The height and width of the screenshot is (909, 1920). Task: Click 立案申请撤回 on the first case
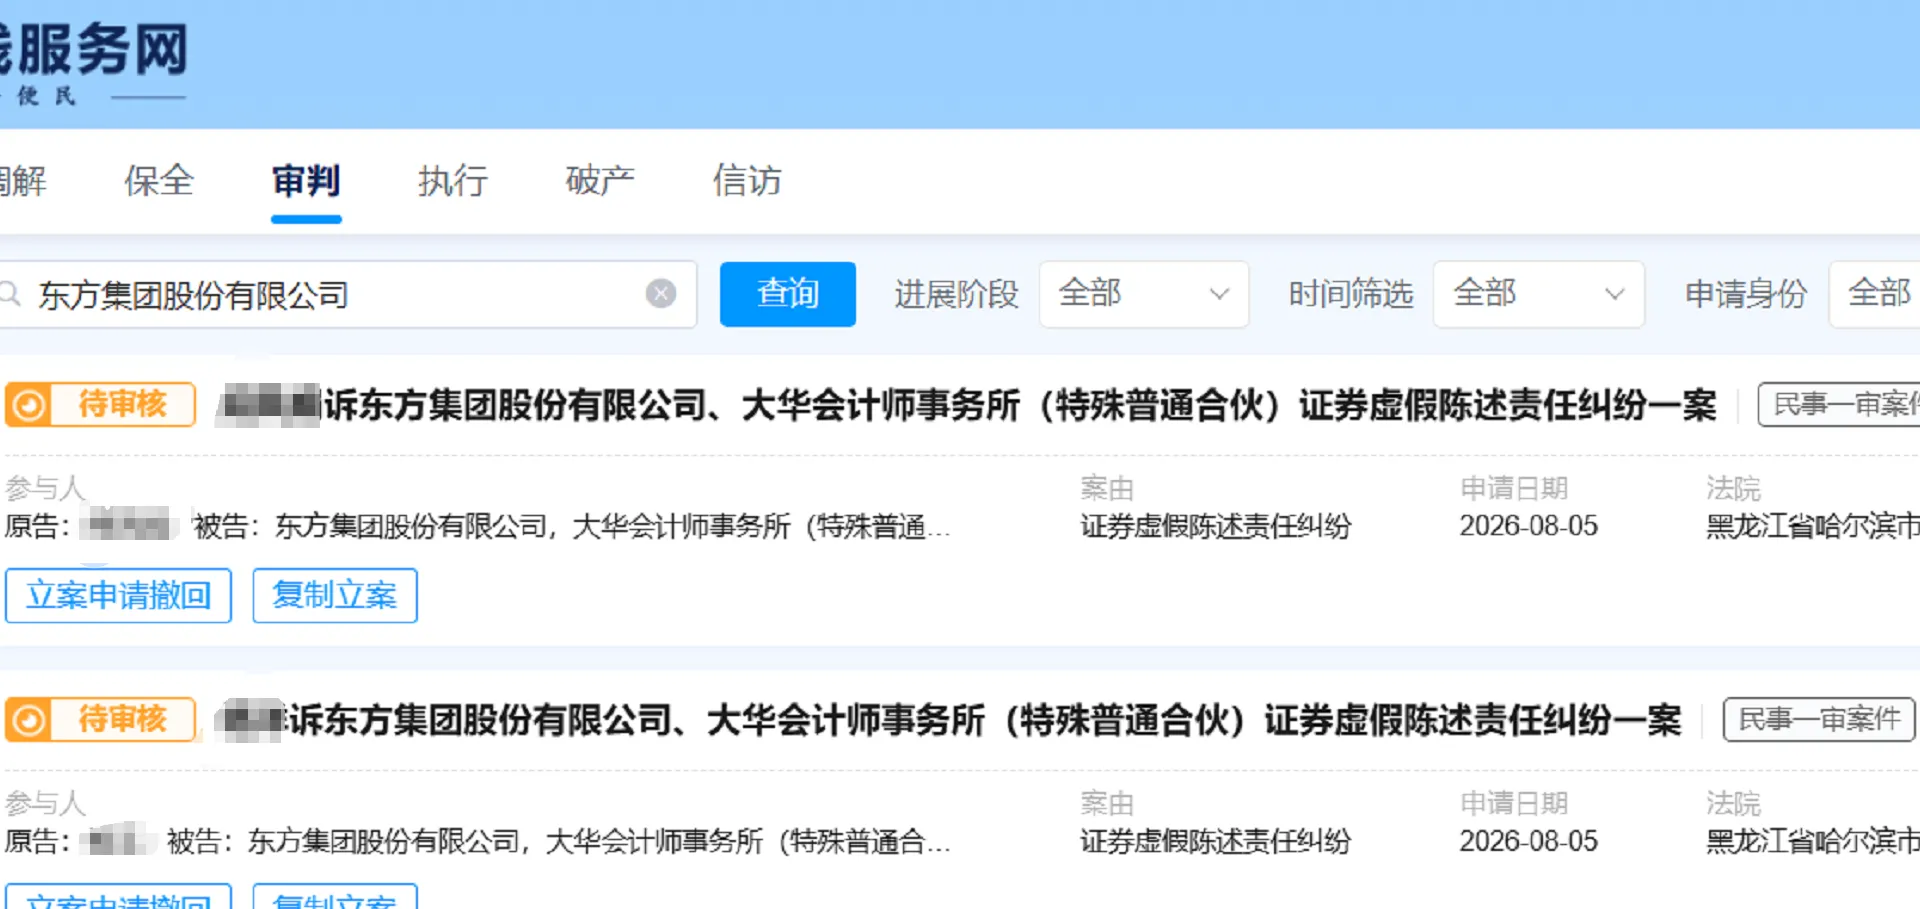pos(118,596)
